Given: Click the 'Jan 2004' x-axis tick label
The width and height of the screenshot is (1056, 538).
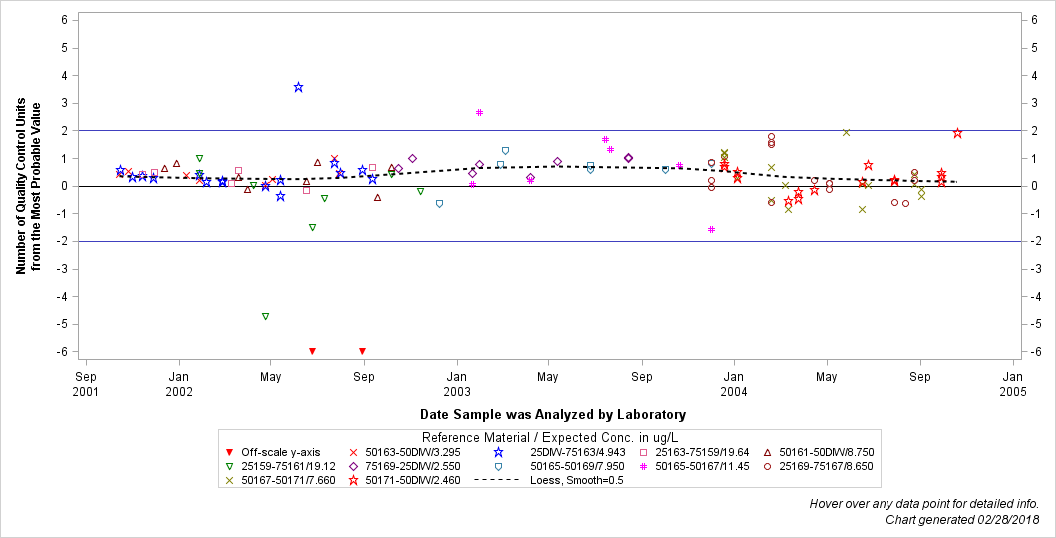Looking at the screenshot, I should (x=734, y=382).
